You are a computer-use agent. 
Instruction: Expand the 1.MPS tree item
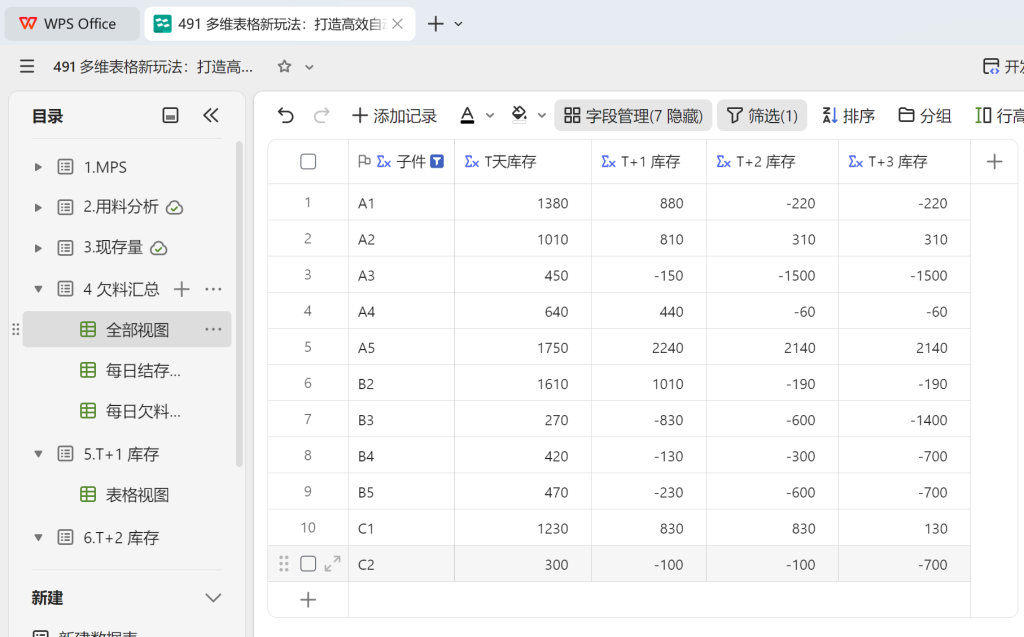[38, 167]
